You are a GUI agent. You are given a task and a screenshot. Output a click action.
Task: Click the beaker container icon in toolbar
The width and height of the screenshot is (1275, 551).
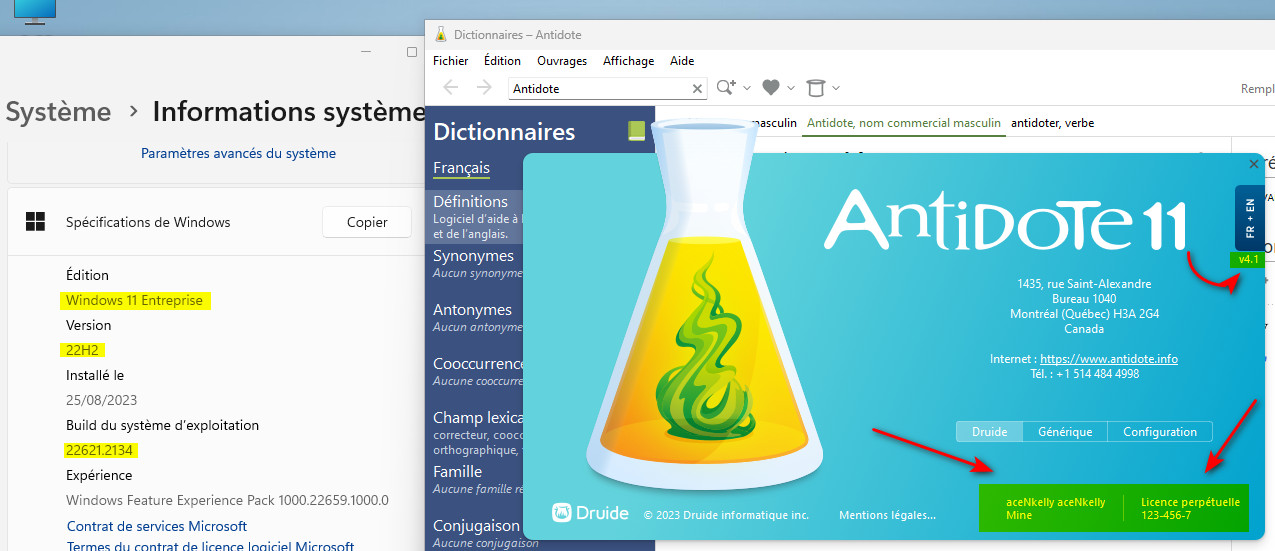click(x=816, y=88)
